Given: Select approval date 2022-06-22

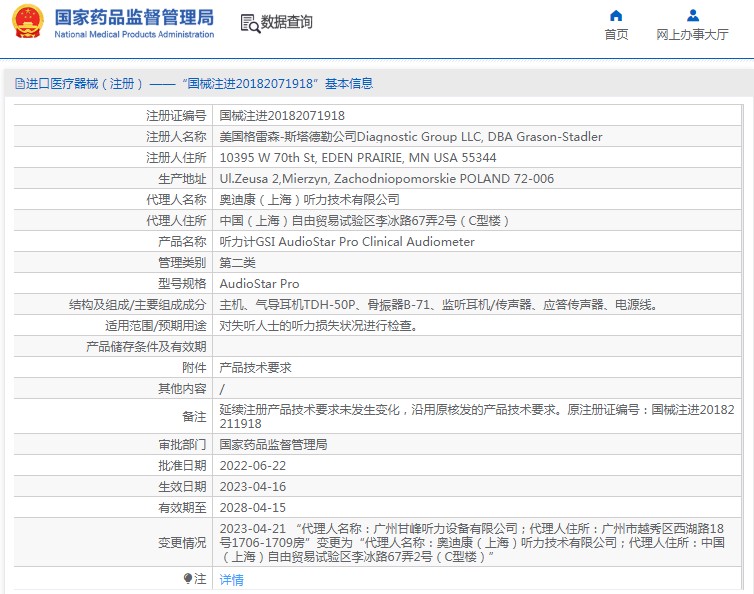Looking at the screenshot, I should [x=252, y=466].
